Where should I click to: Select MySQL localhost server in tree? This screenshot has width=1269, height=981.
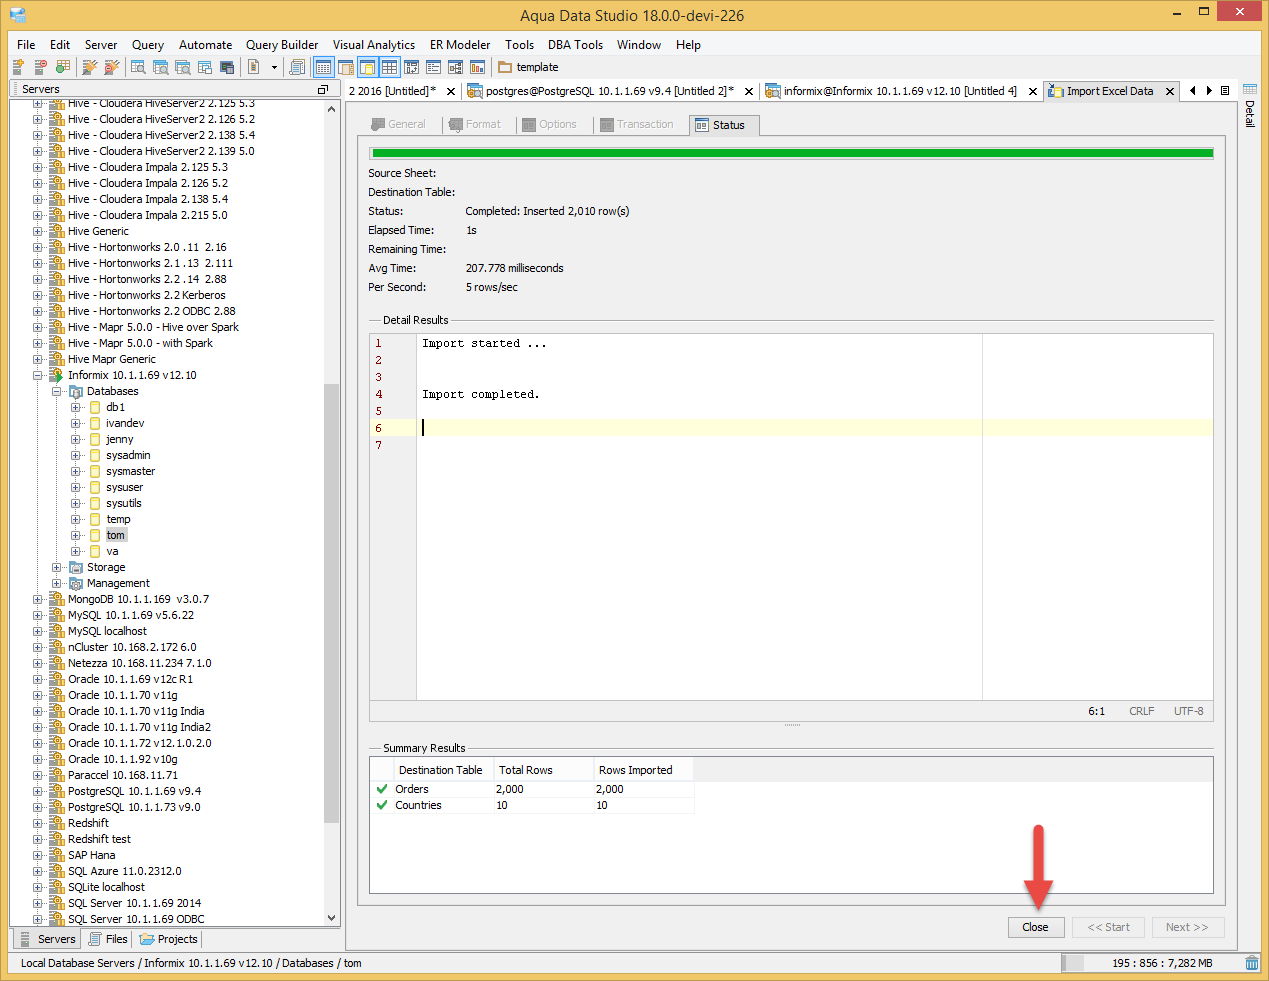point(107,631)
